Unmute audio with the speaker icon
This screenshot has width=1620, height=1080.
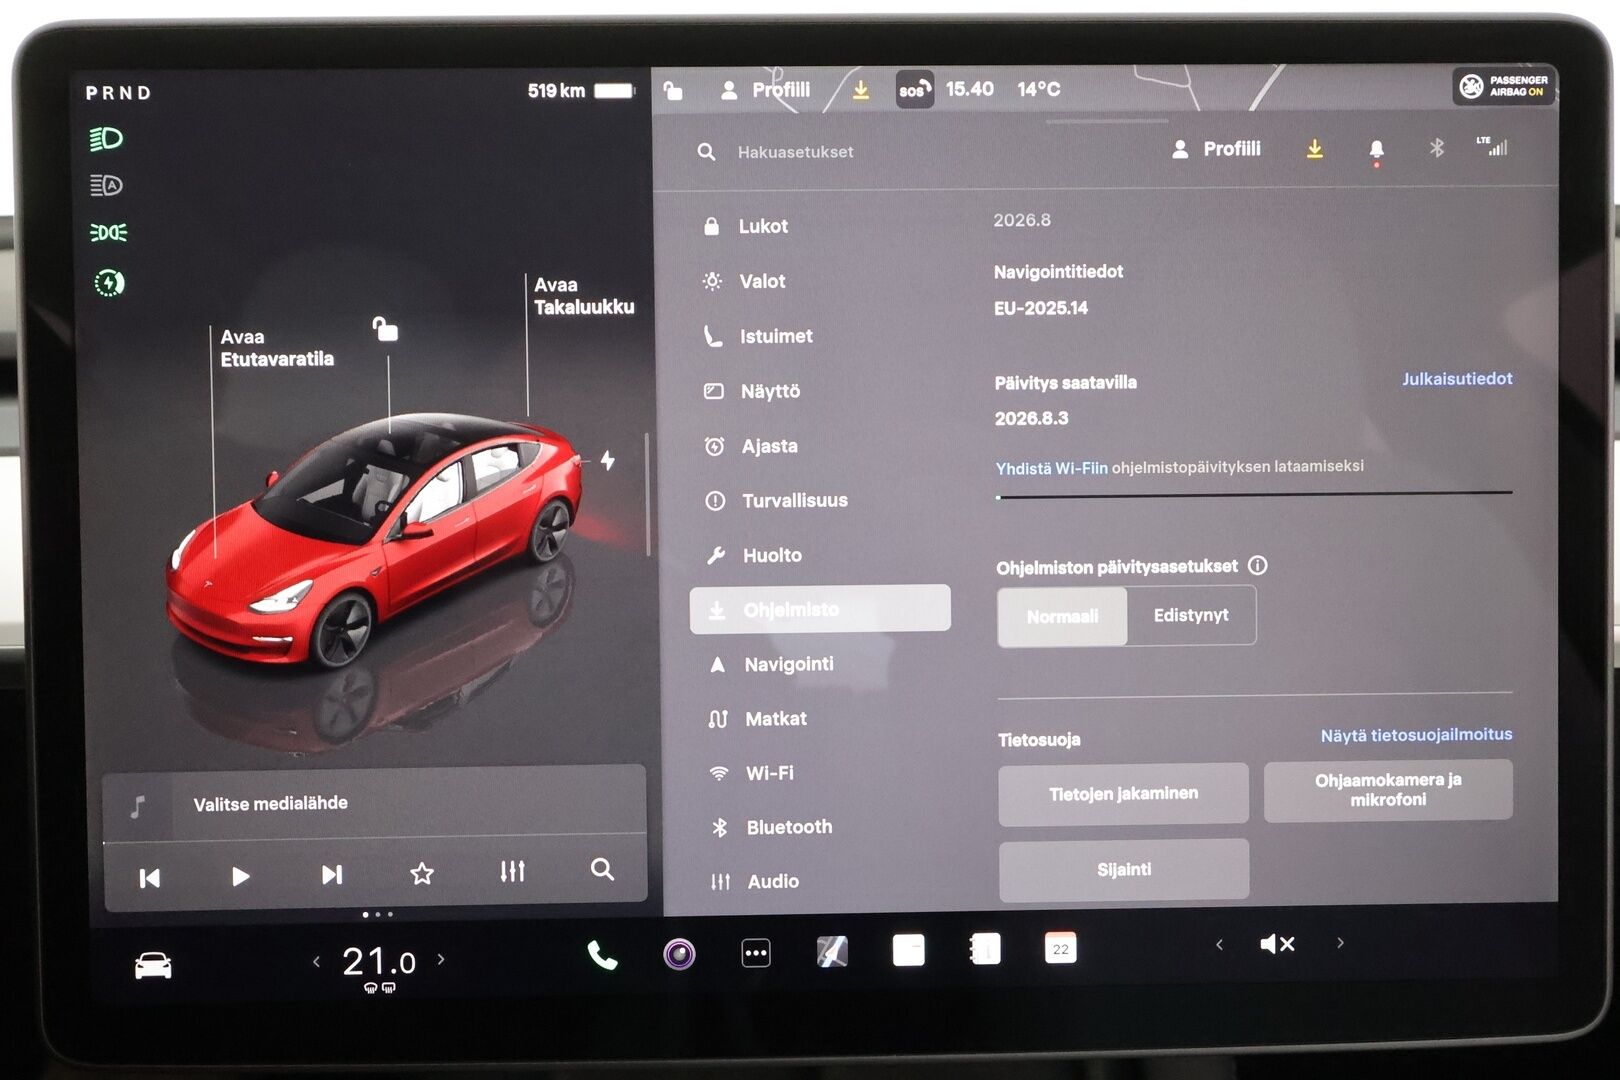click(x=1278, y=942)
